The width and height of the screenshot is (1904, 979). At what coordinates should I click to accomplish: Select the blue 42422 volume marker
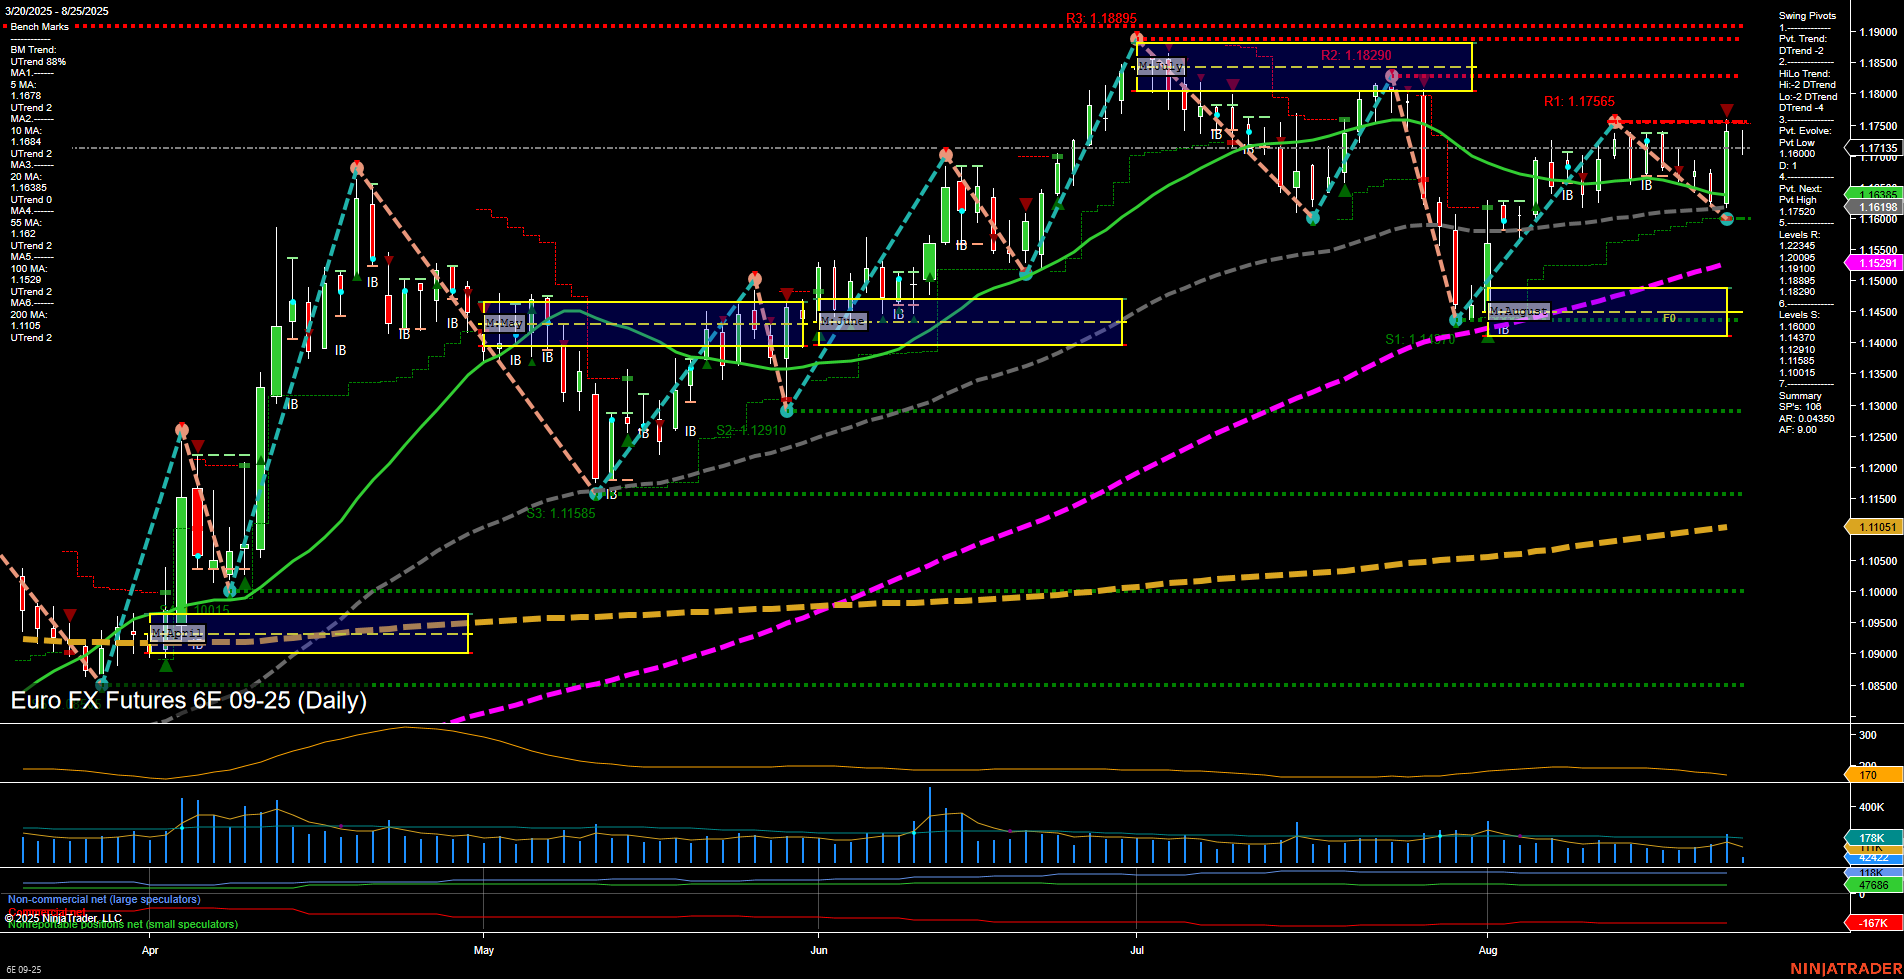tap(1872, 858)
